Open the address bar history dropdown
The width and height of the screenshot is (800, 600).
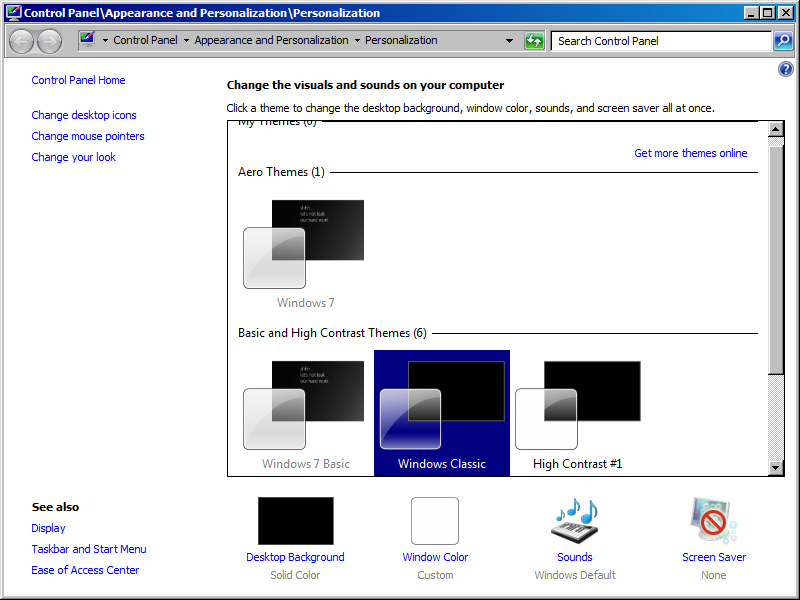pyautogui.click(x=507, y=41)
